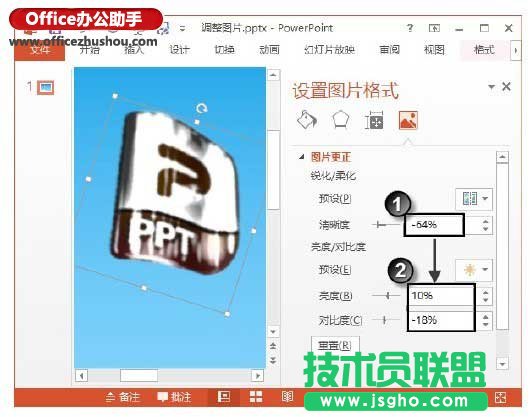Viewport: 531px width, 417px height.
Task: Open the 开始 ribbon tab
Action: pos(90,50)
